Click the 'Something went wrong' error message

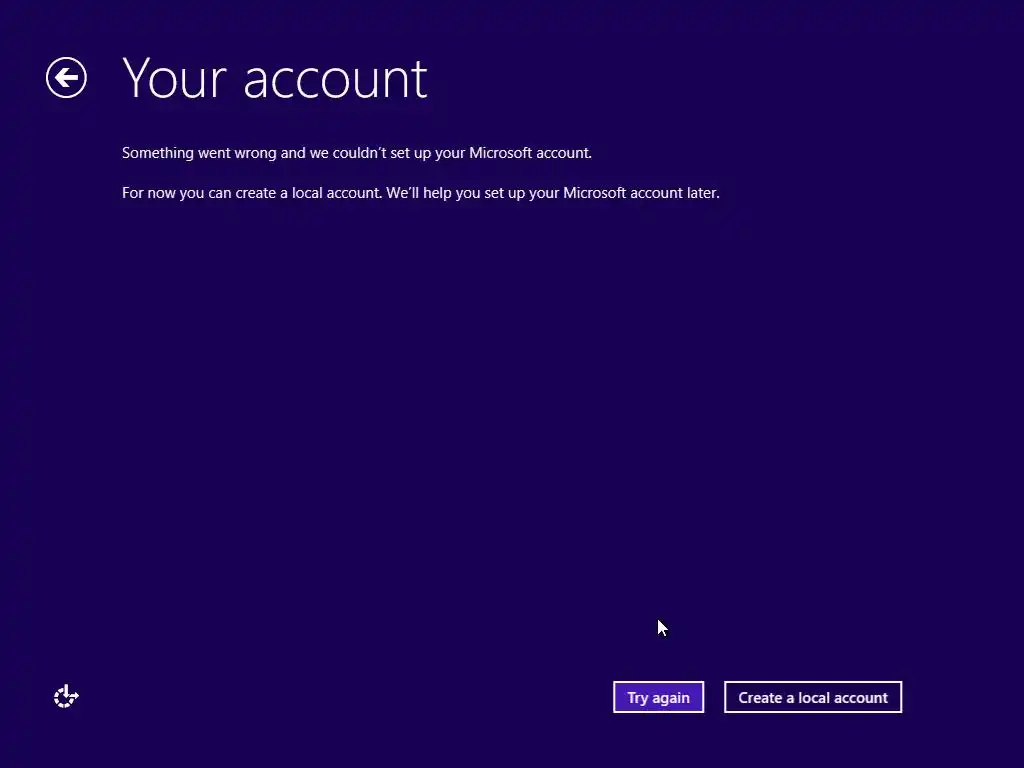(357, 153)
